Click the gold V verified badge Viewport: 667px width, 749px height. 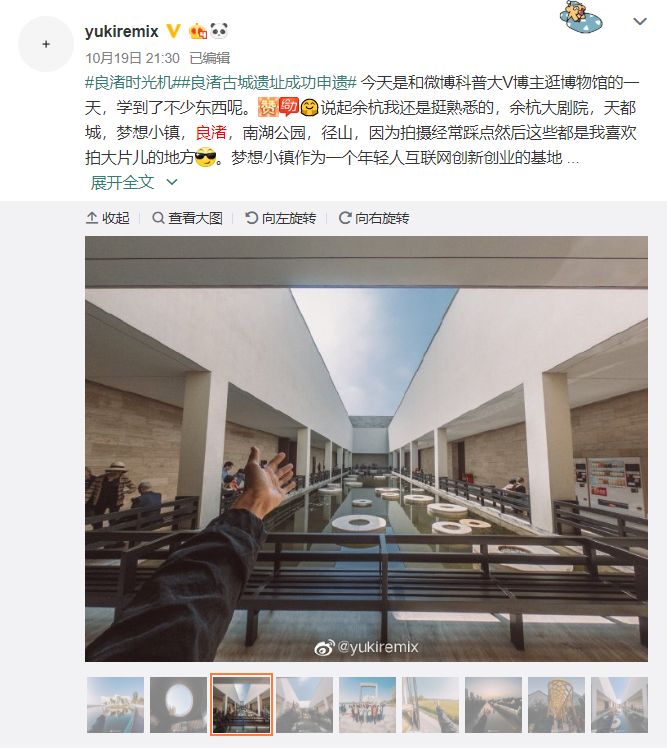point(173,31)
